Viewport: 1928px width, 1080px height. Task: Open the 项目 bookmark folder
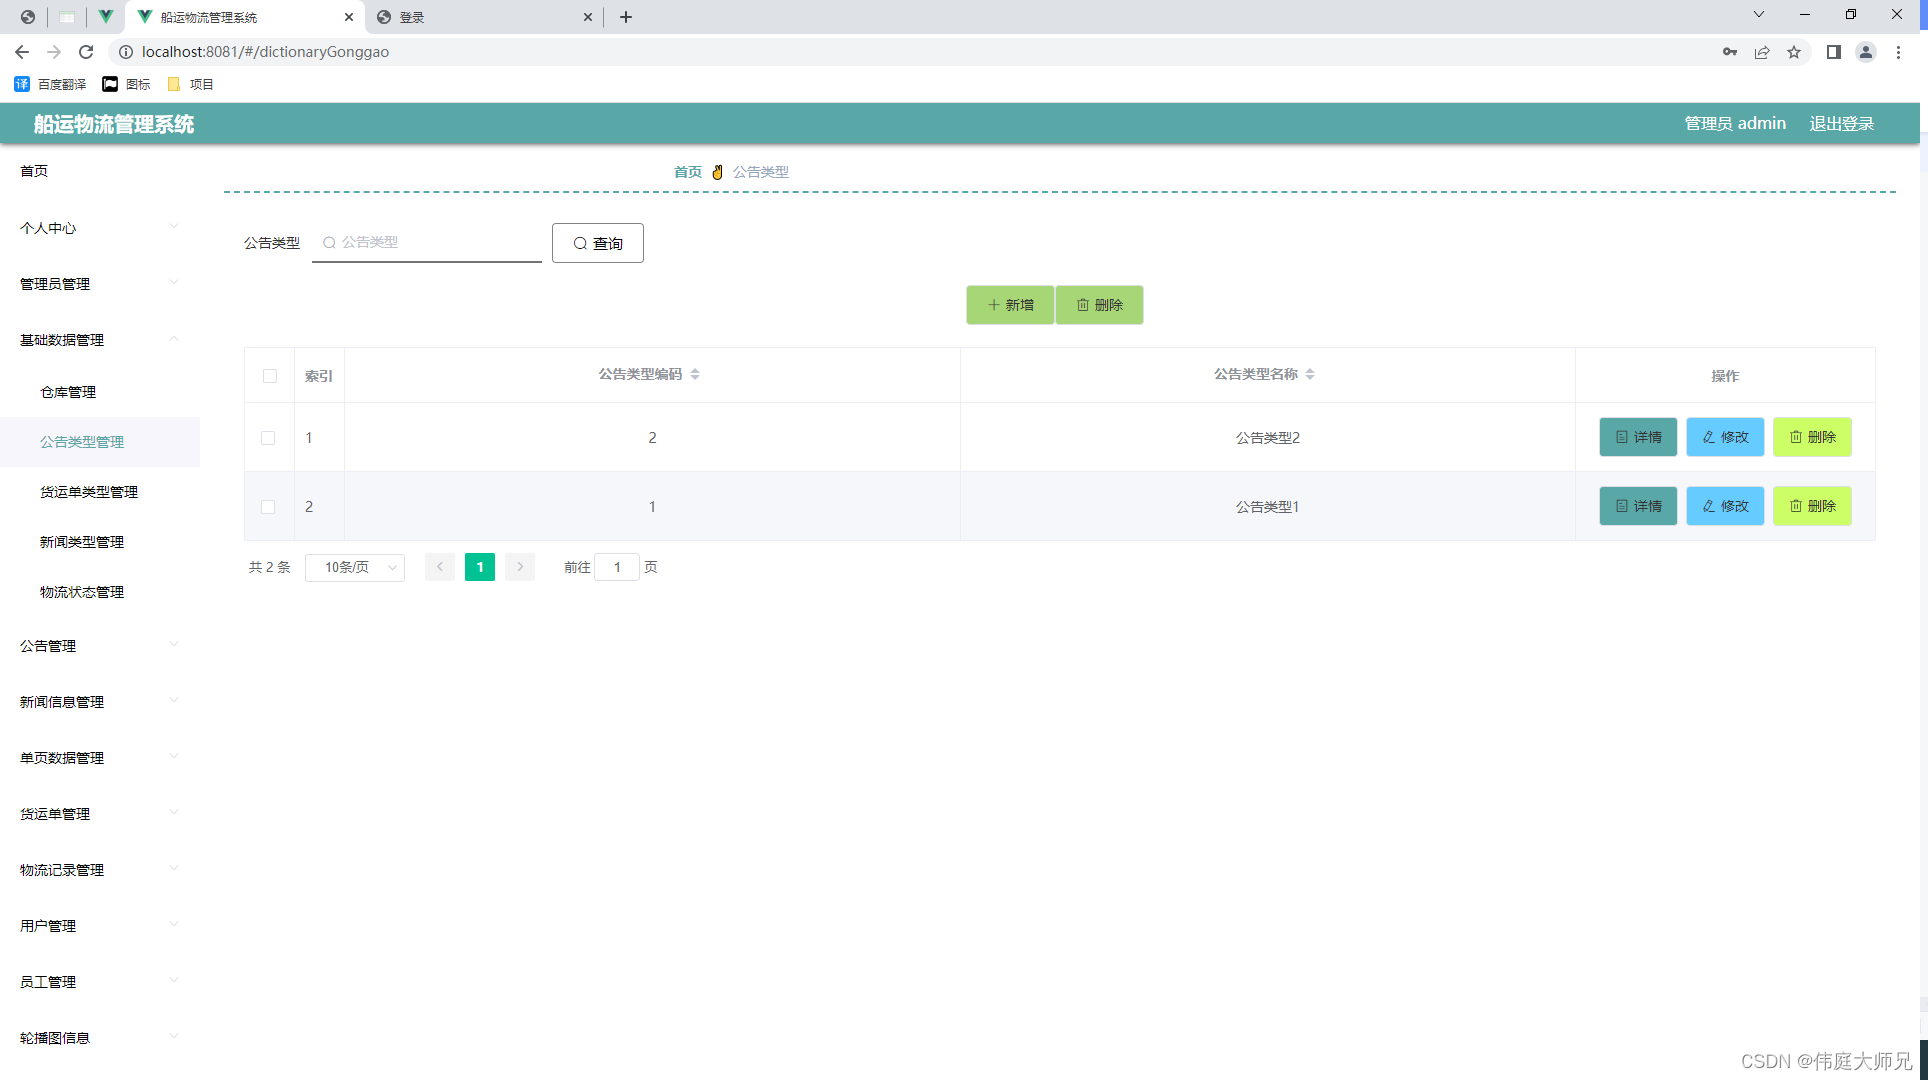[x=191, y=84]
